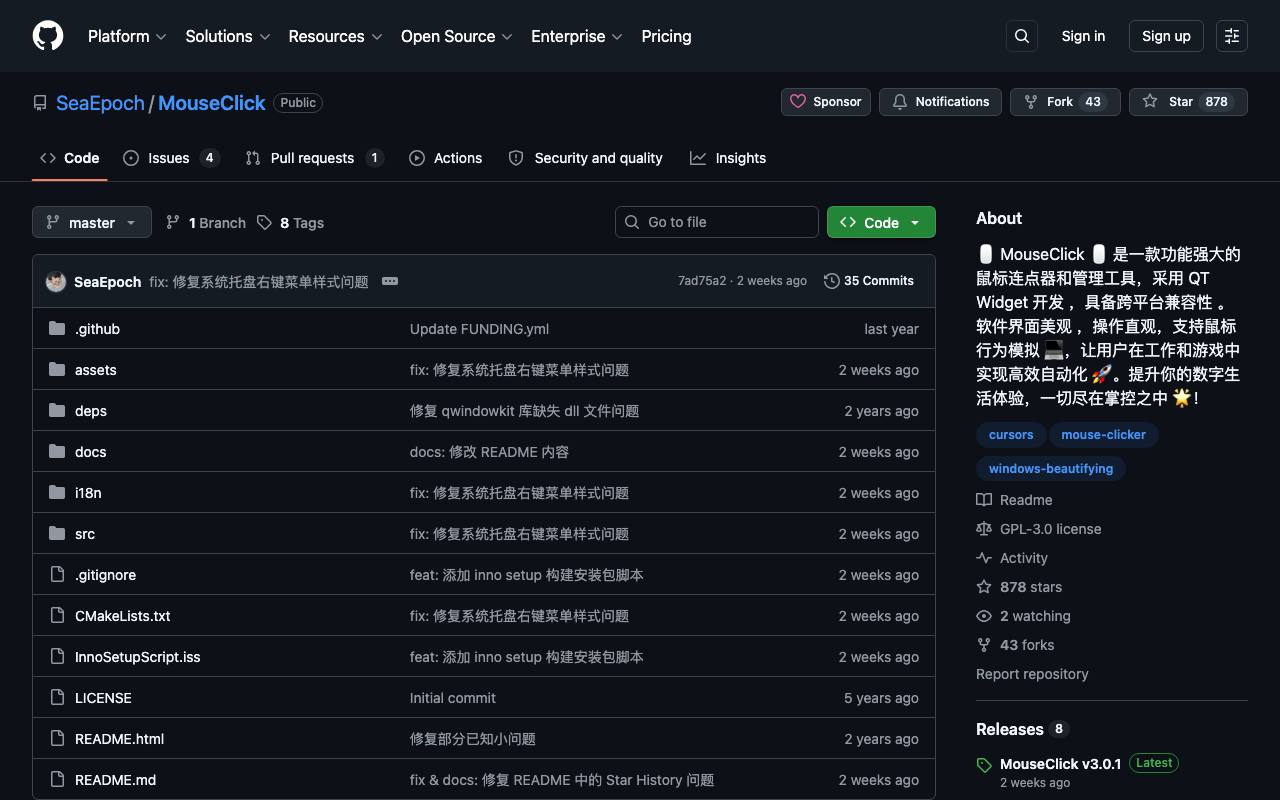Click the file icon beside InnoSetupScript.iss

57,657
